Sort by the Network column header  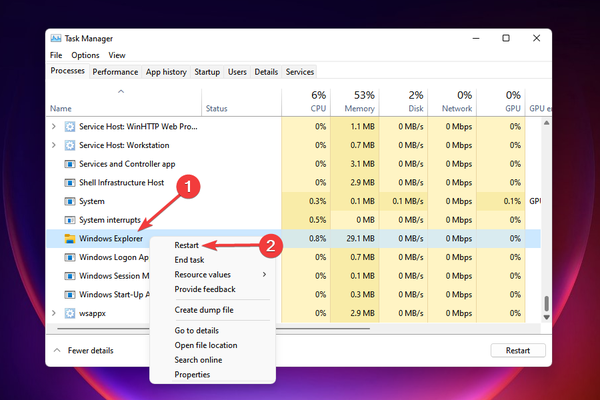pyautogui.click(x=452, y=102)
